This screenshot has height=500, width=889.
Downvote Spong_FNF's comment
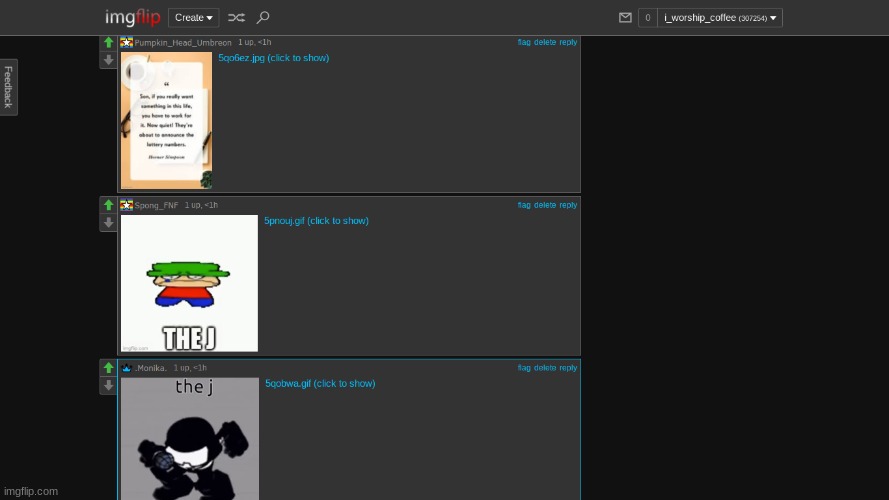108,223
